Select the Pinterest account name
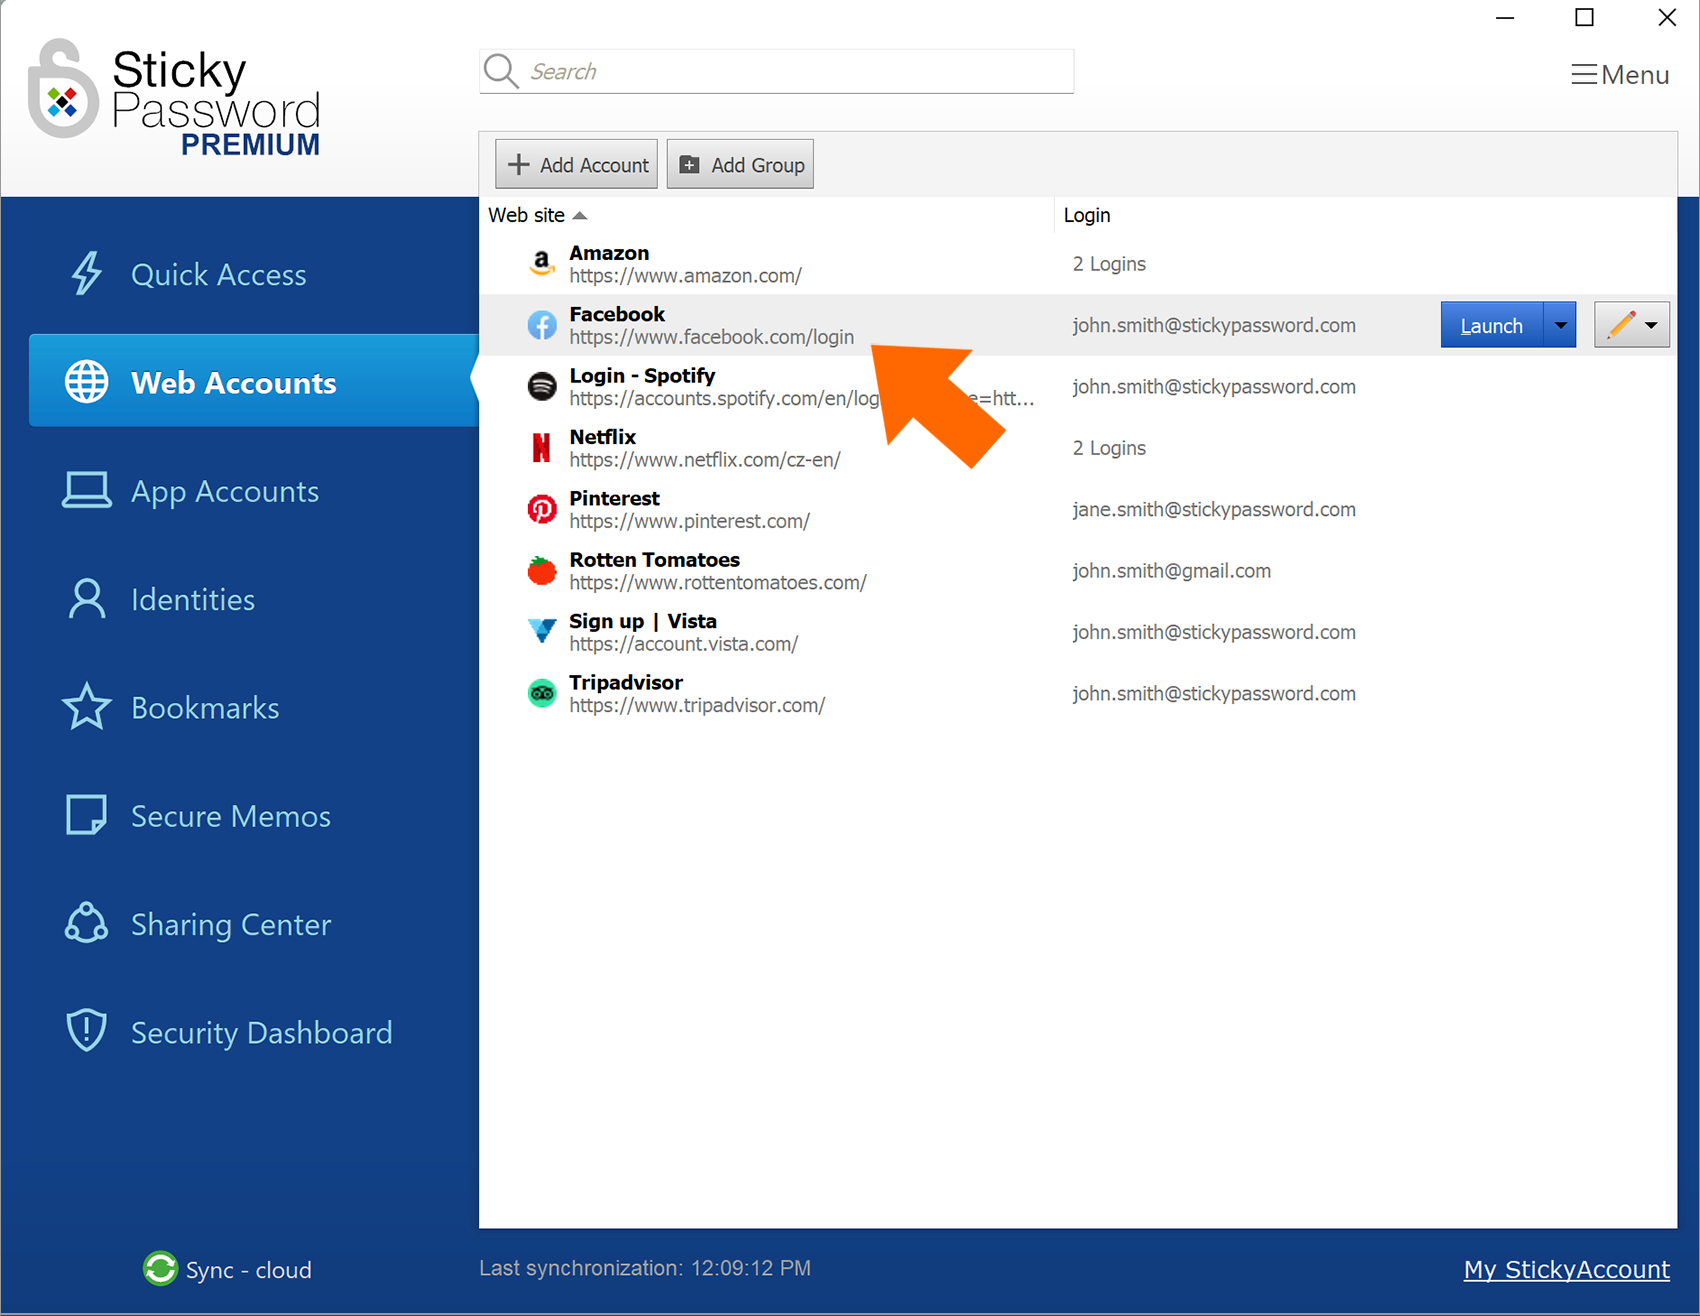 [x=614, y=498]
